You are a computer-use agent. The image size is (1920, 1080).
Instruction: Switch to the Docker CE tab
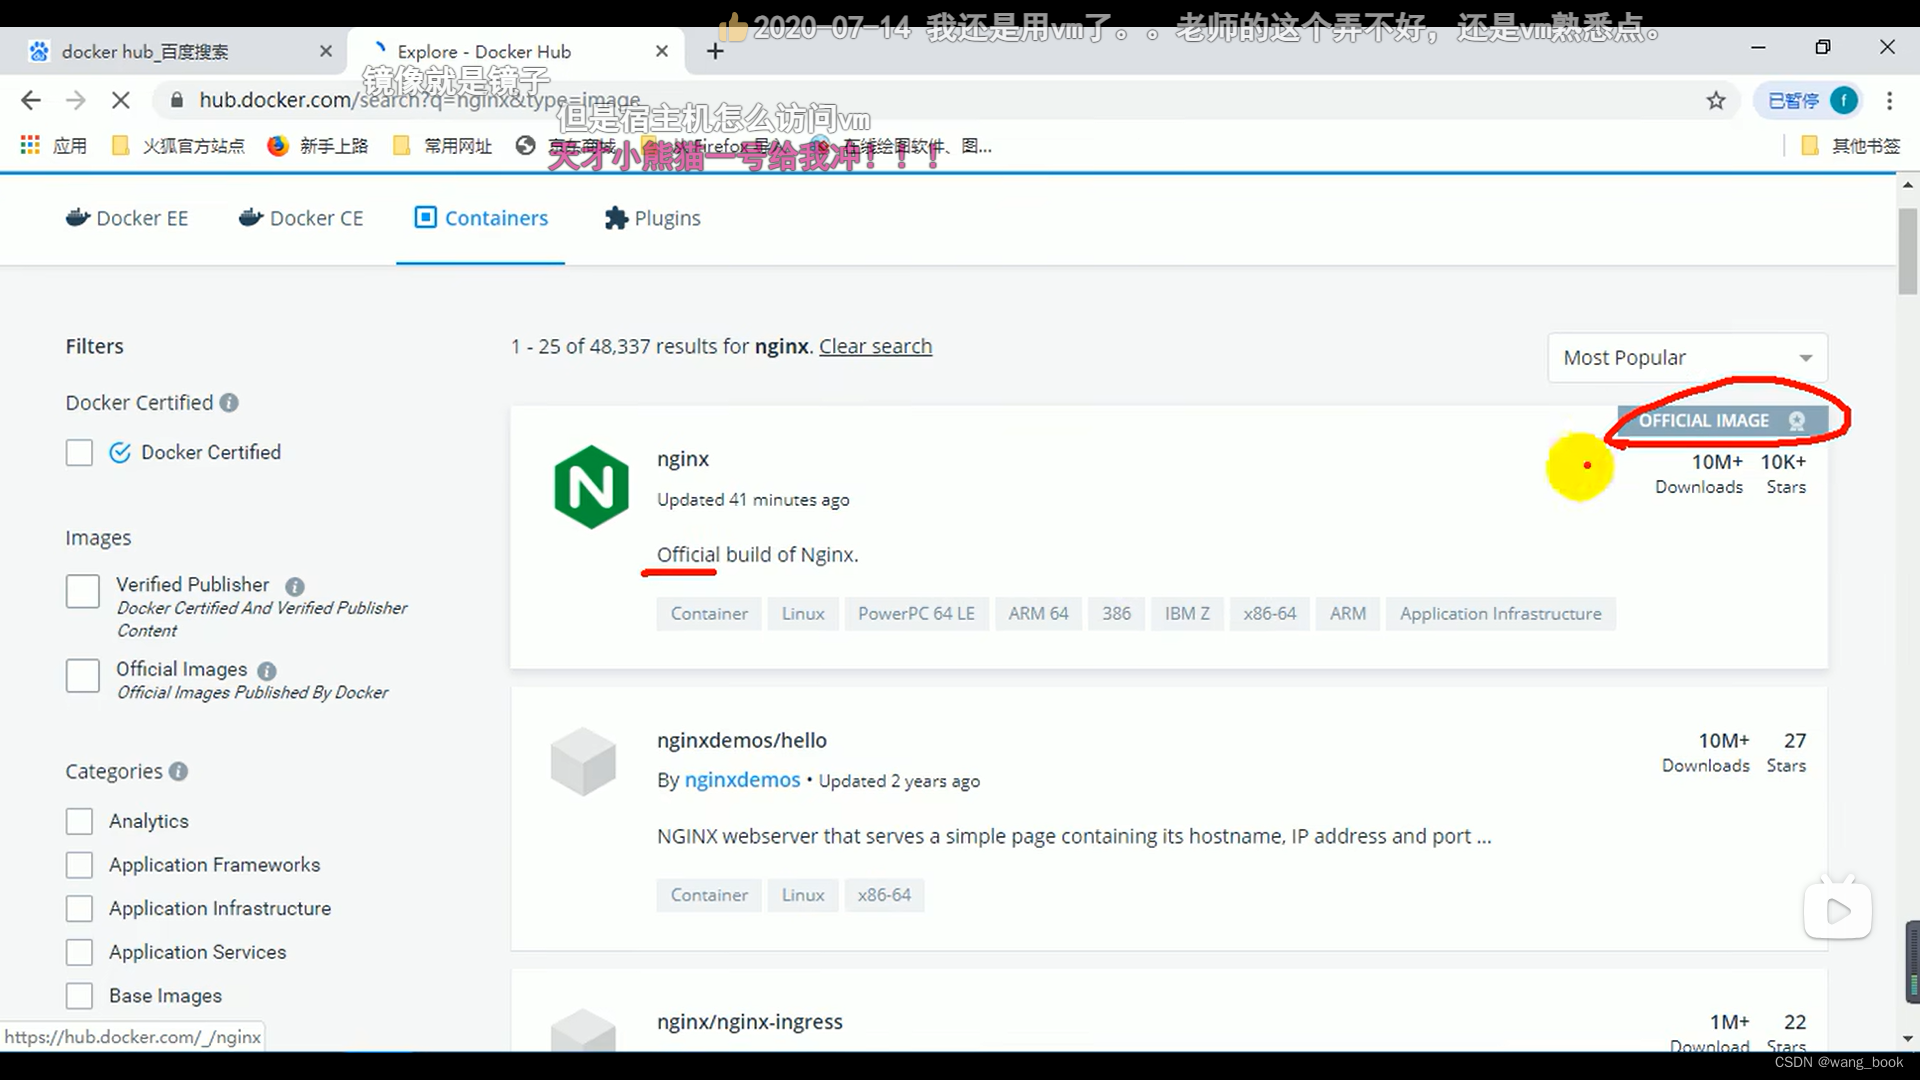[301, 218]
